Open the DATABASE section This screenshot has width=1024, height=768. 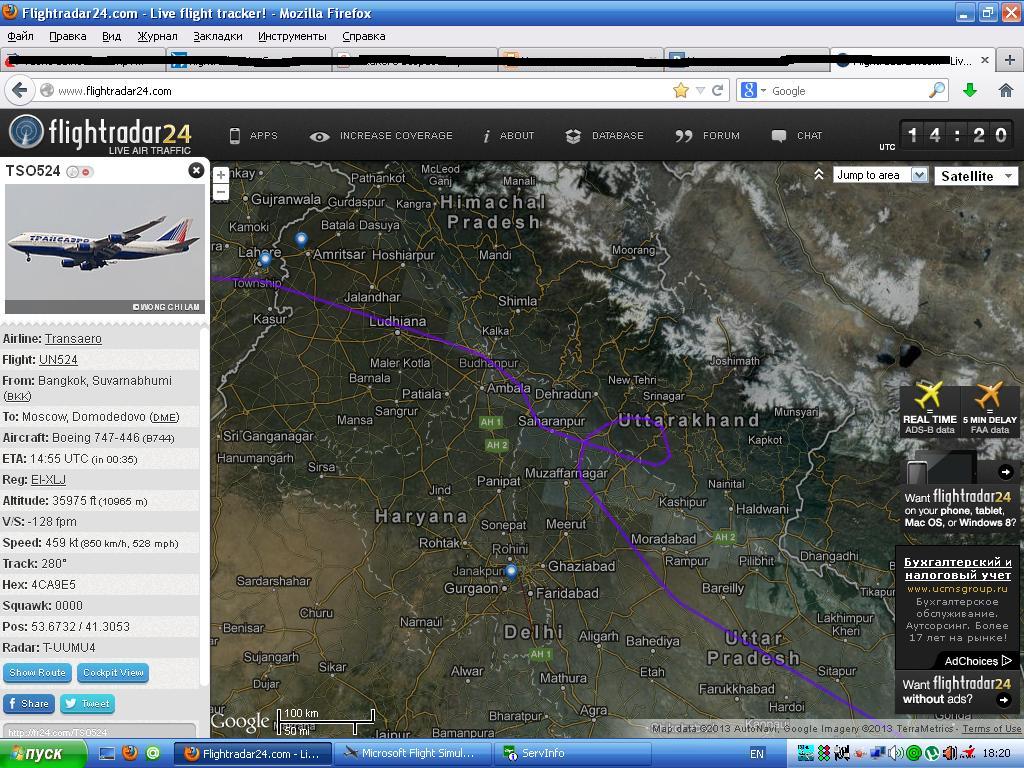click(x=604, y=136)
